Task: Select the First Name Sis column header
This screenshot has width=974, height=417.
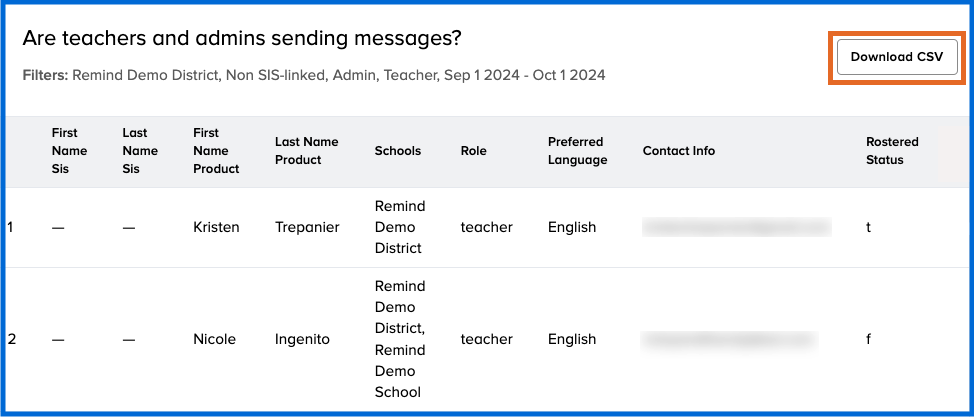Action: tap(69, 151)
